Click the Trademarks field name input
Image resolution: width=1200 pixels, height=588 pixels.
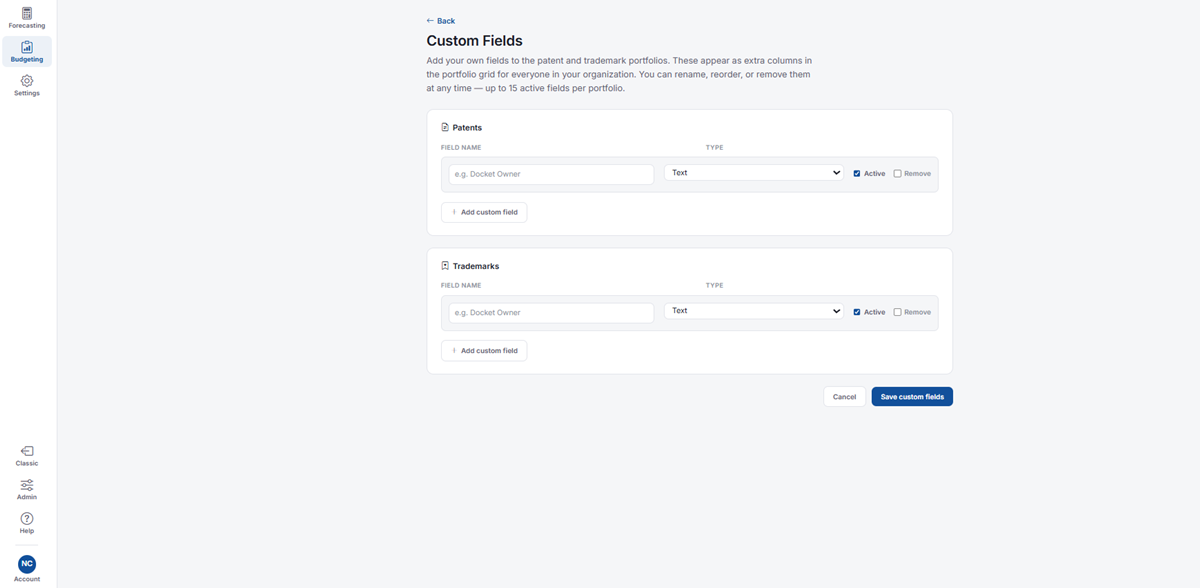tap(551, 312)
